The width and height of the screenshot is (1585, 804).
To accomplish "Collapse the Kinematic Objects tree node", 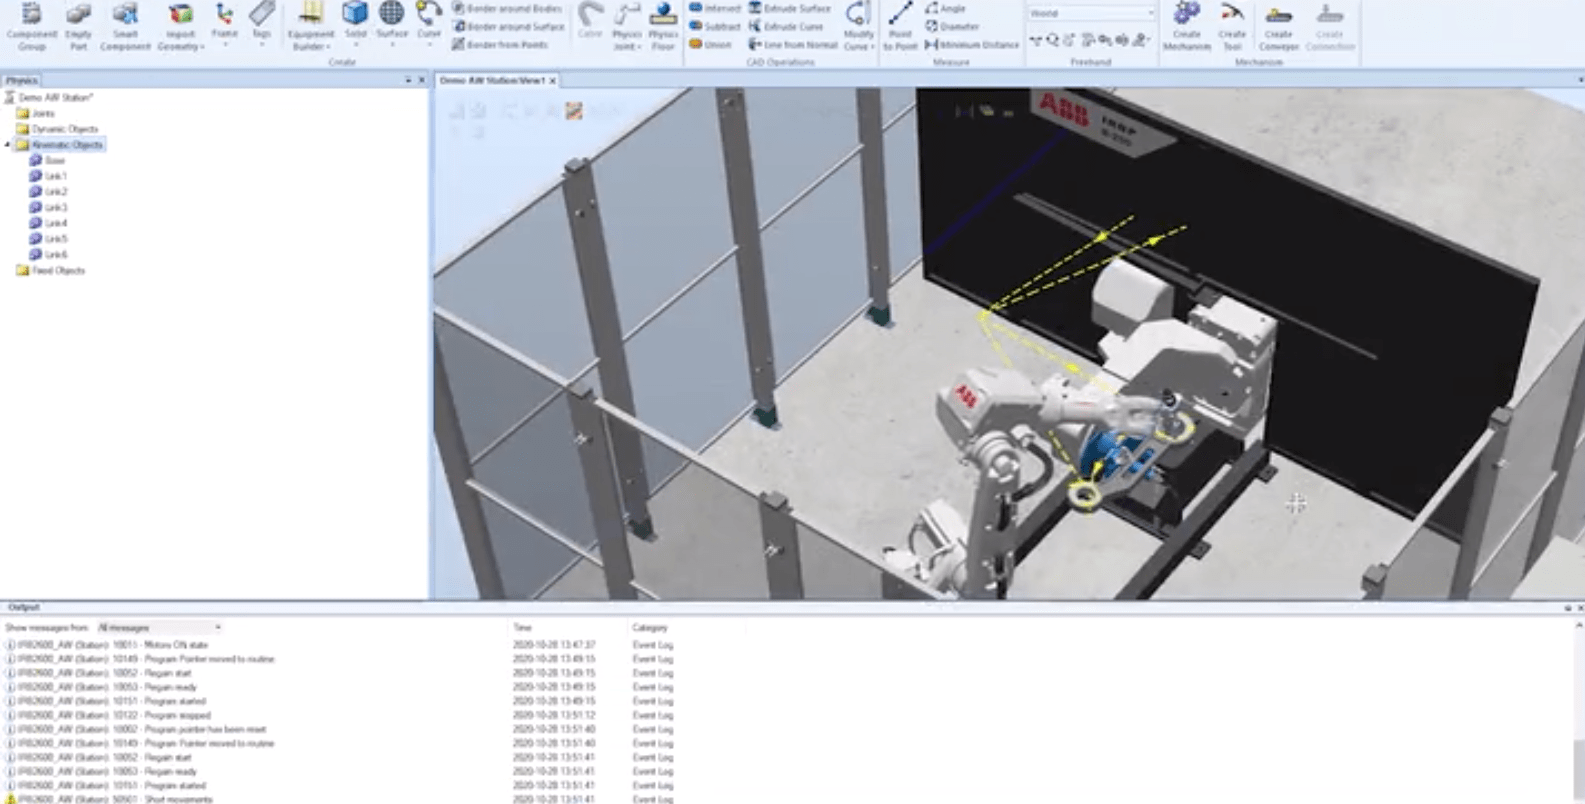I will coord(8,145).
